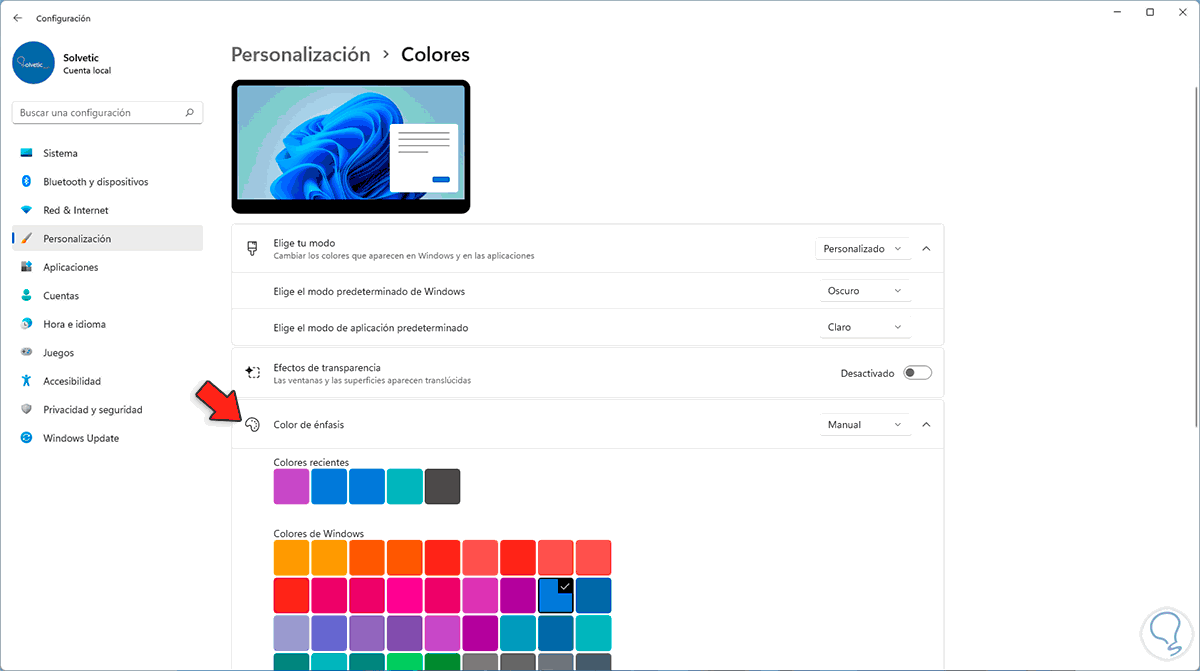
Task: Click the Desactivado status text
Action: pos(867,373)
